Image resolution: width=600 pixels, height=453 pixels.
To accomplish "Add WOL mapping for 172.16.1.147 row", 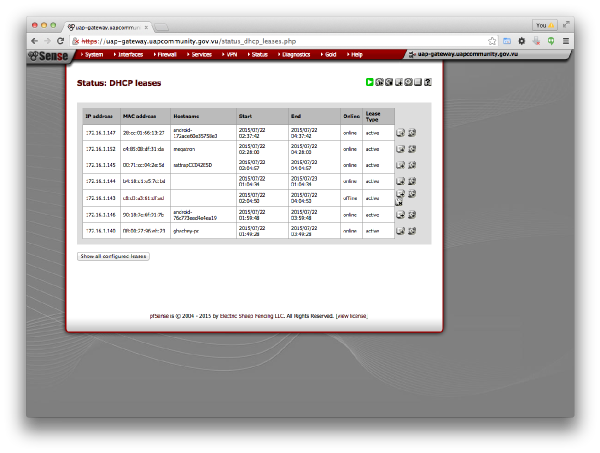I will coord(412,133).
